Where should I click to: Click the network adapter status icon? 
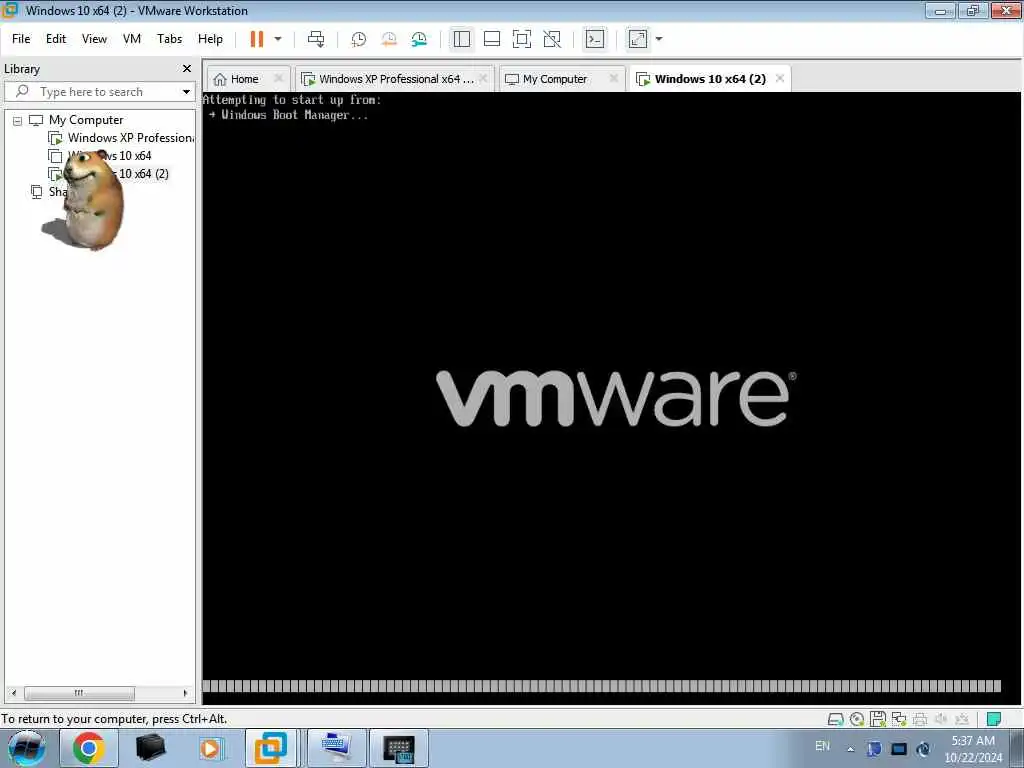tap(899, 720)
